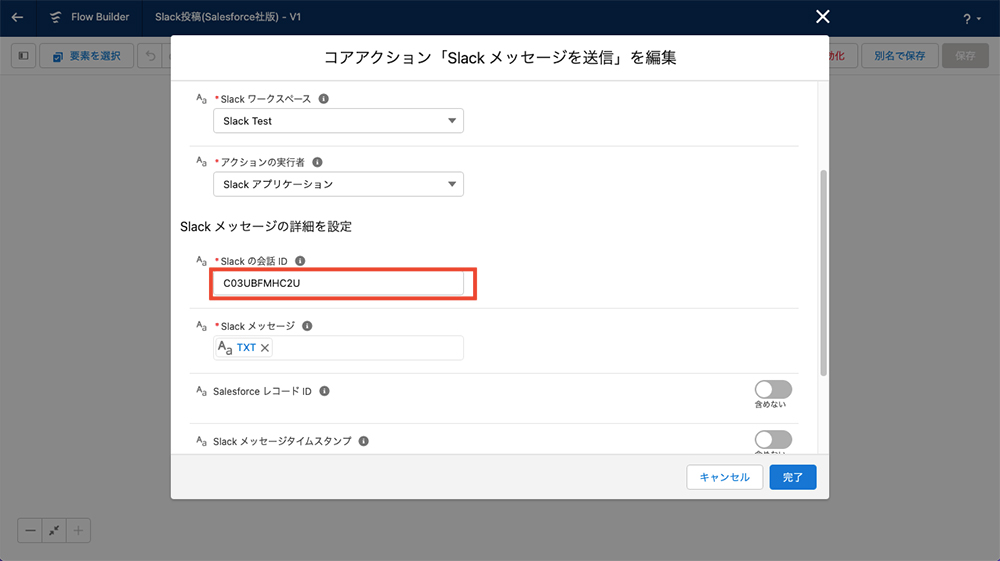Close the modal with the X icon
Viewport: 1000px width, 561px height.
coord(823,17)
